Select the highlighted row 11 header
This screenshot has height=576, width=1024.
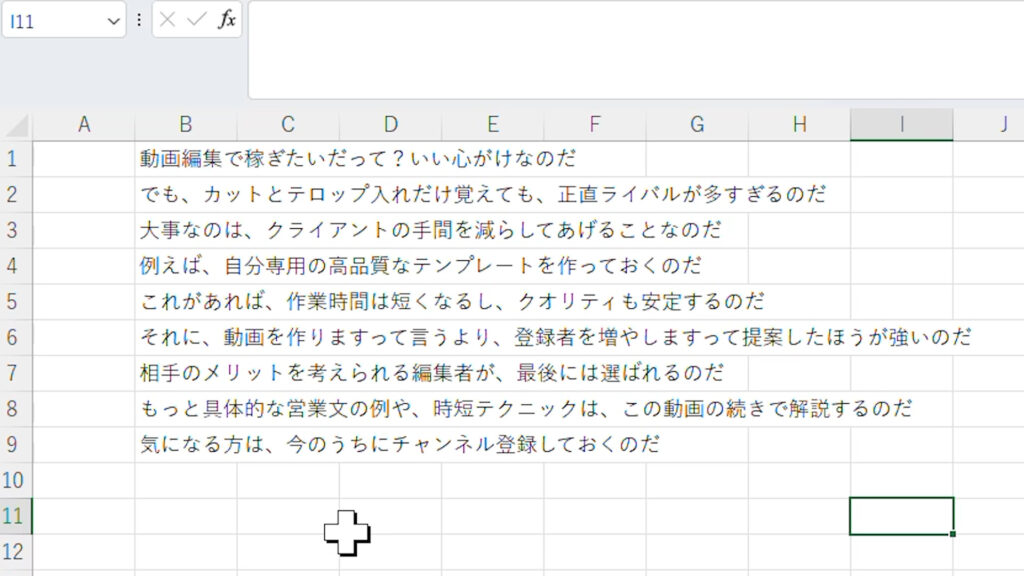pos(14,516)
